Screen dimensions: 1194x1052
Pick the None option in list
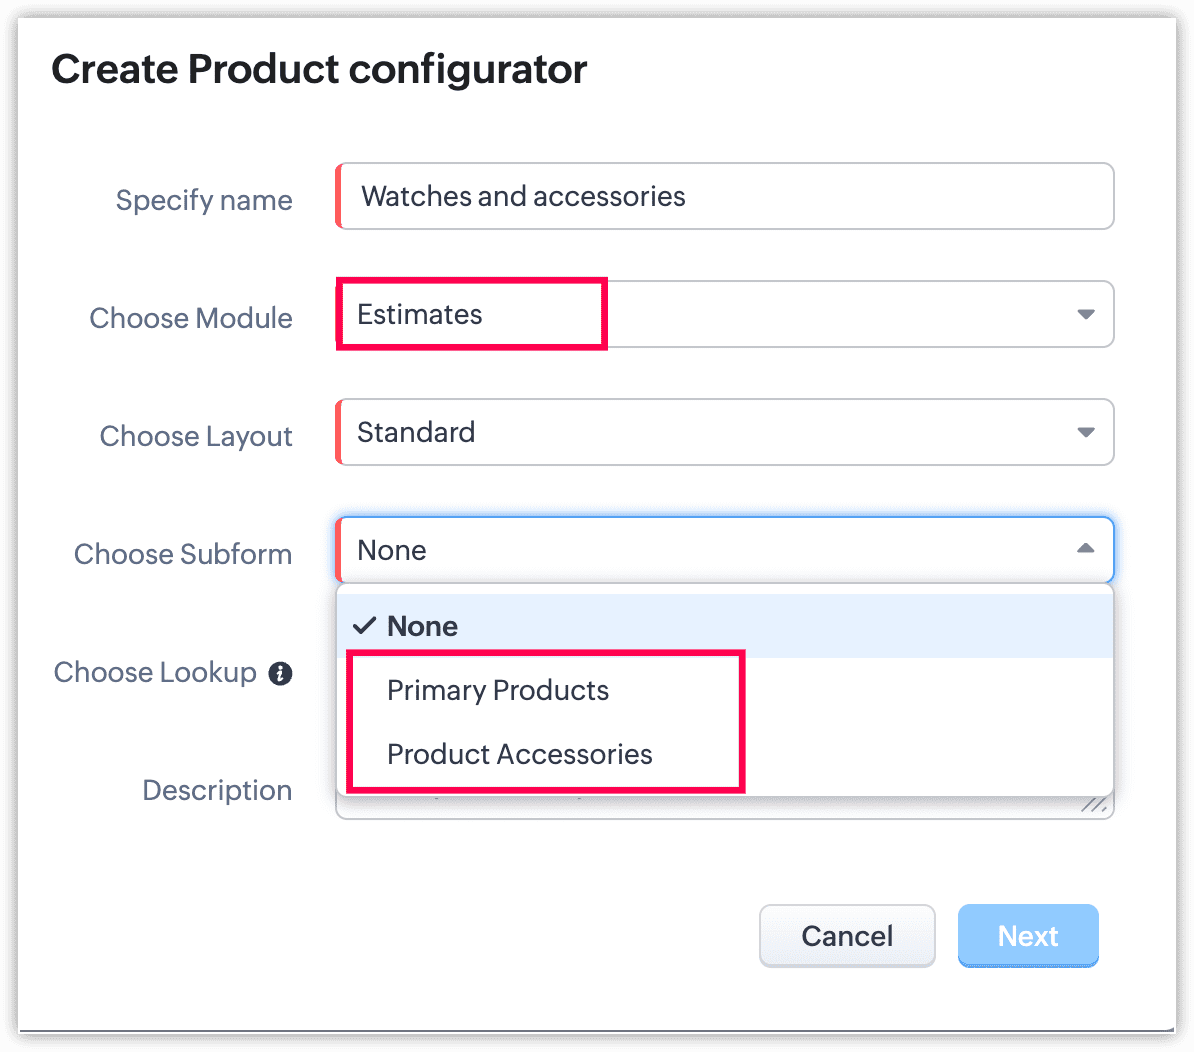click(x=423, y=626)
